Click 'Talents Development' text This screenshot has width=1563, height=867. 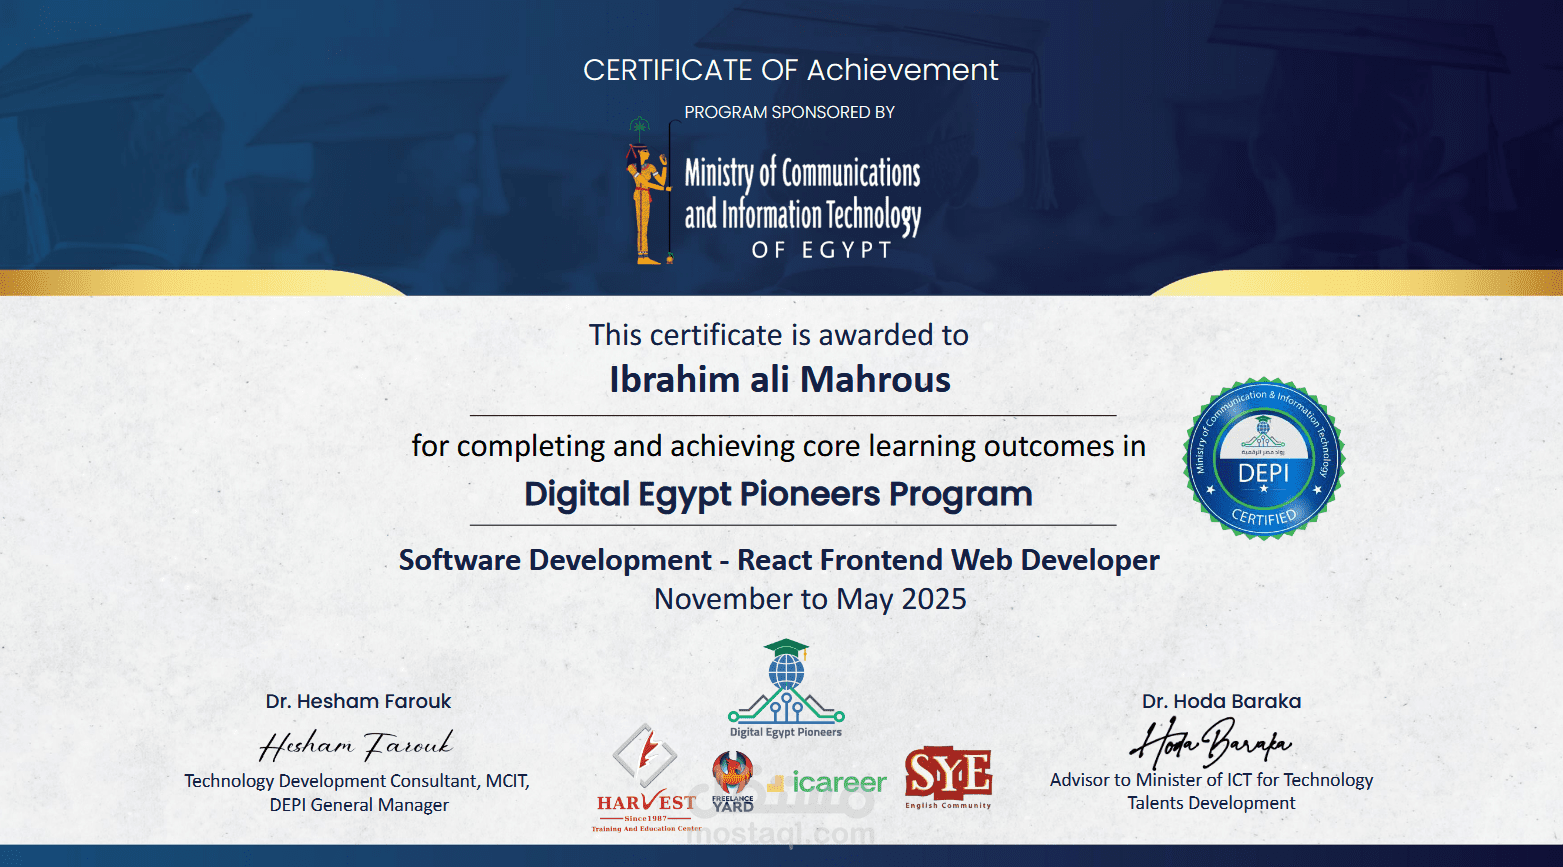1211,803
